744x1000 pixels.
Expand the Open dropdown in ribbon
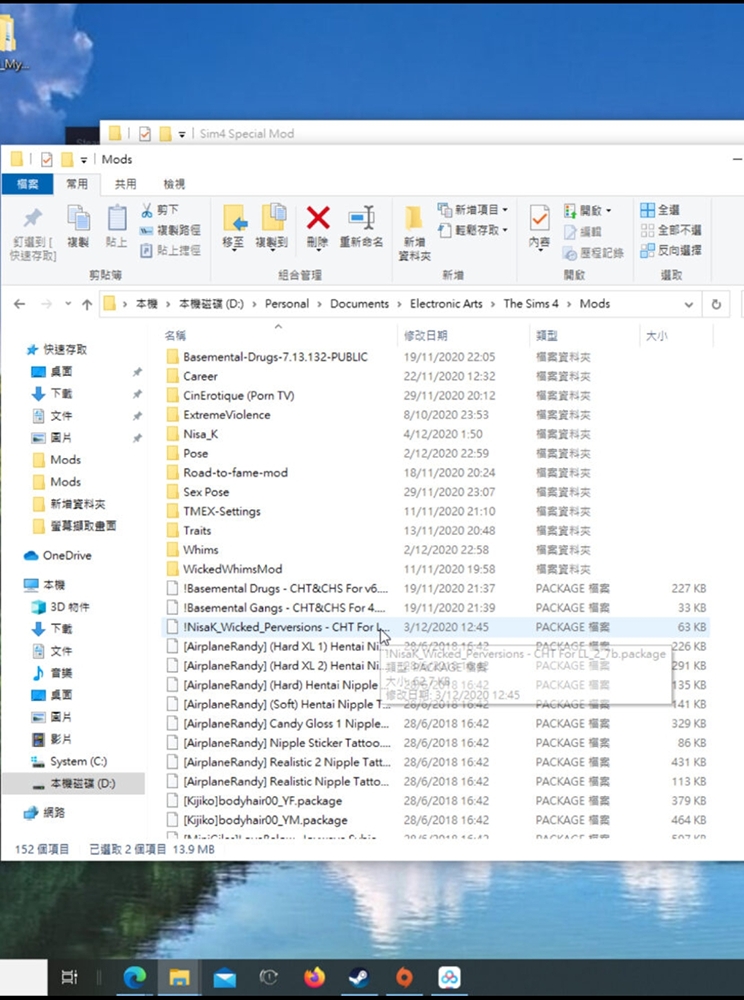[608, 210]
